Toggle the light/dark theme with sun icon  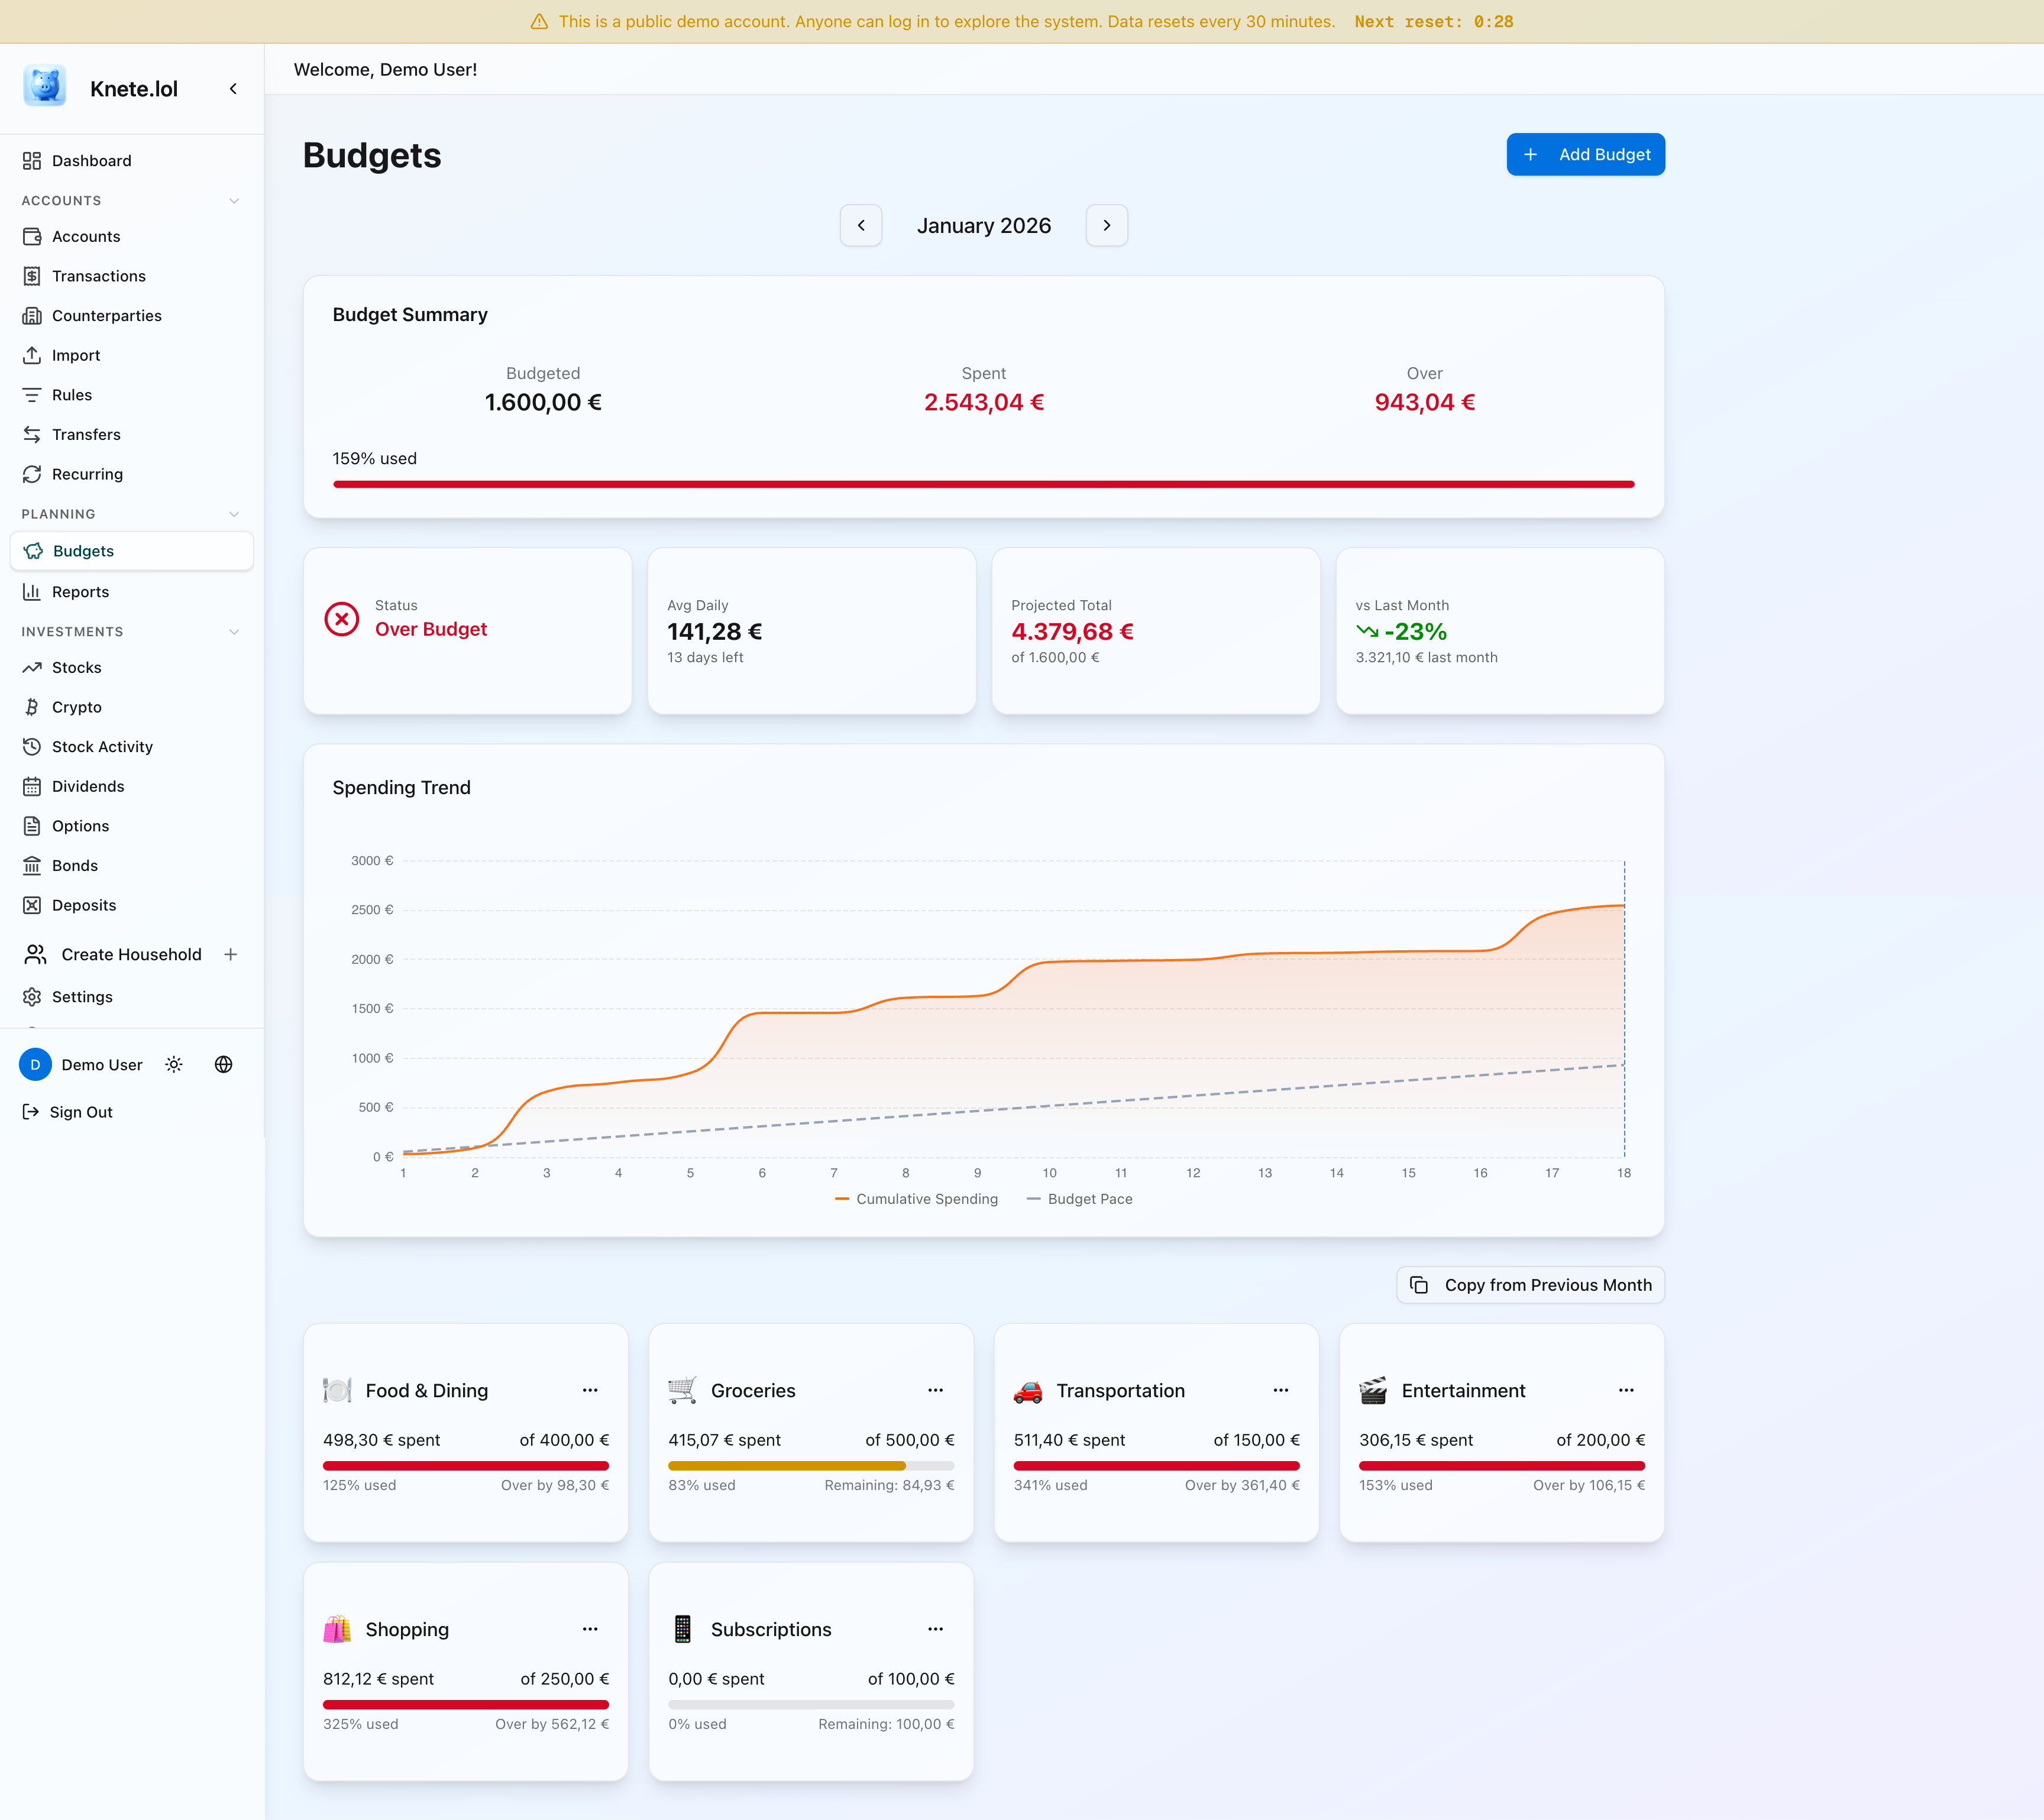174,1064
